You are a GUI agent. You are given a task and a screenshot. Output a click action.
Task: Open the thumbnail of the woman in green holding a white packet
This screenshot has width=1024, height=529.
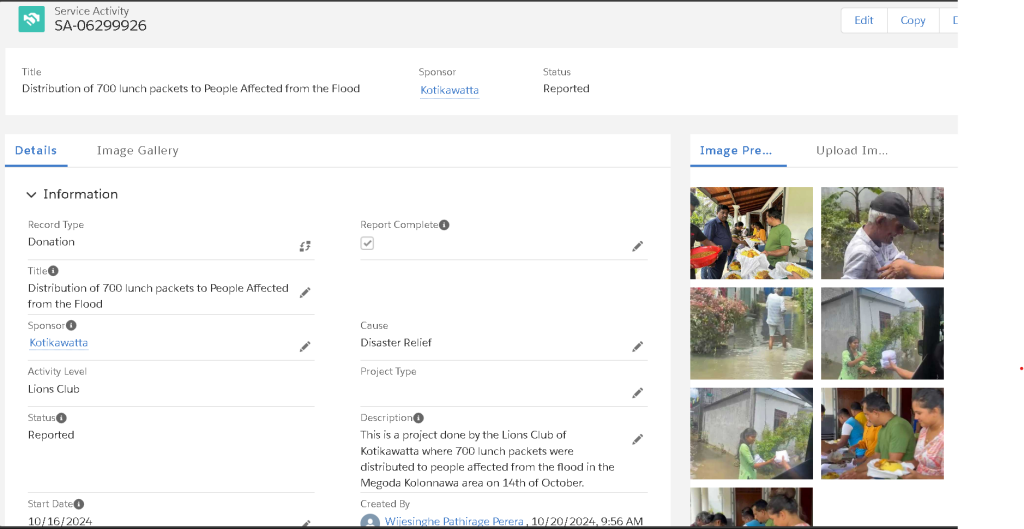[752, 434]
